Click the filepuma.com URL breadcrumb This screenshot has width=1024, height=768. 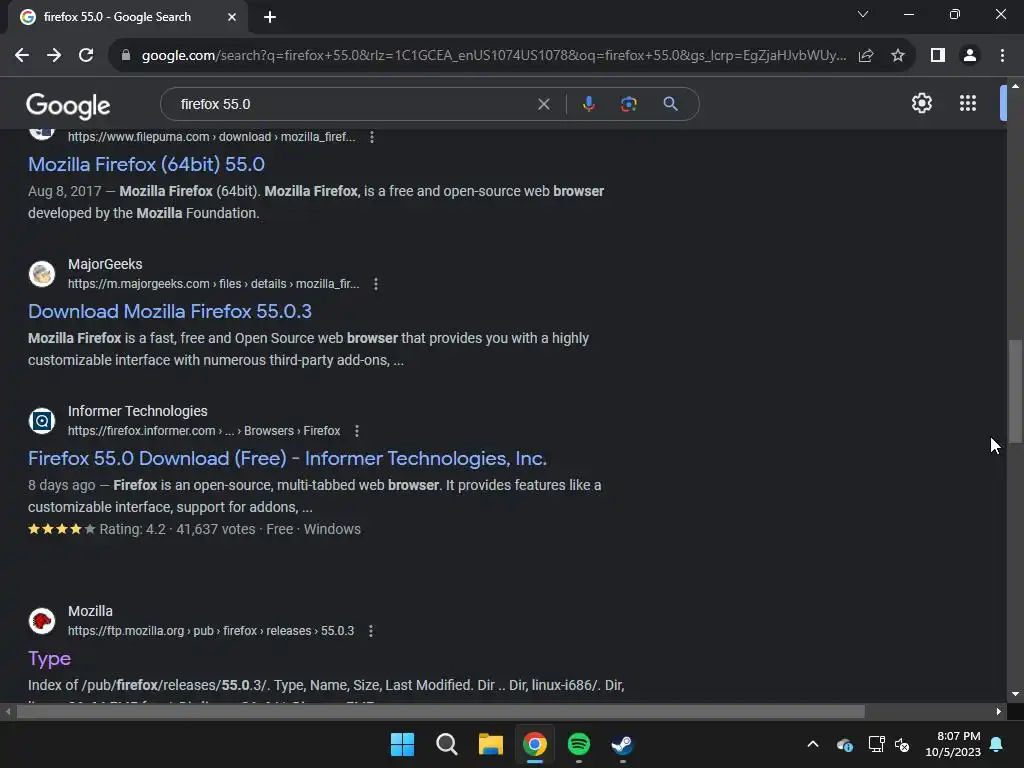pyautogui.click(x=212, y=137)
